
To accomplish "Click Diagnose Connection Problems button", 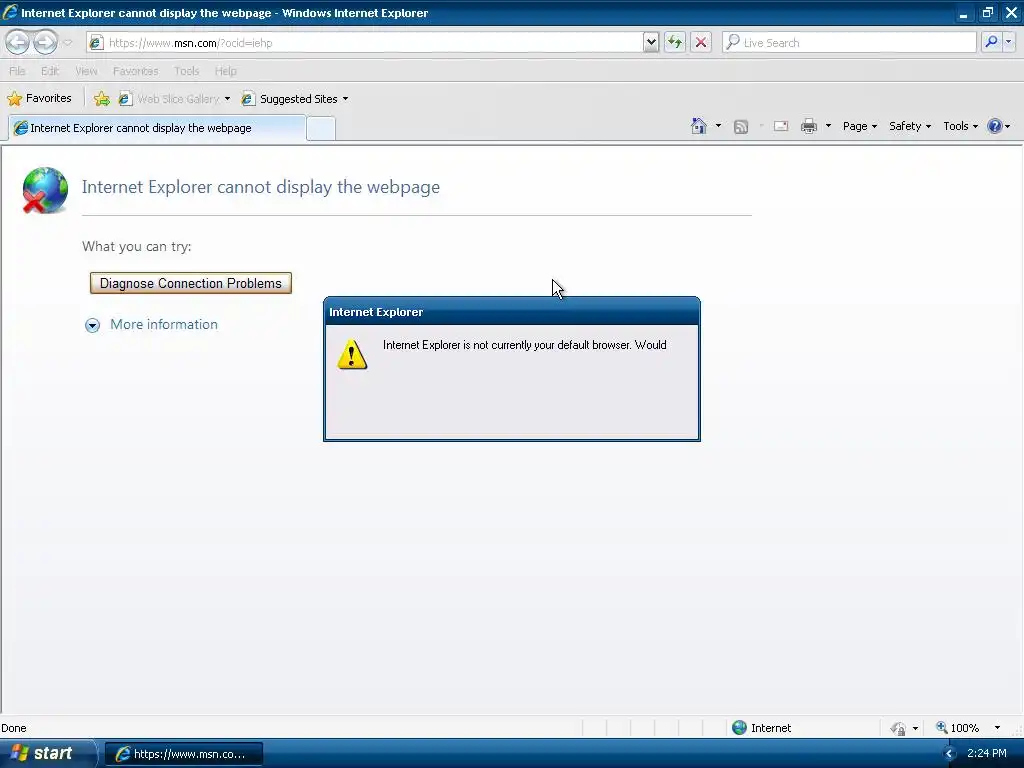I will (x=191, y=283).
